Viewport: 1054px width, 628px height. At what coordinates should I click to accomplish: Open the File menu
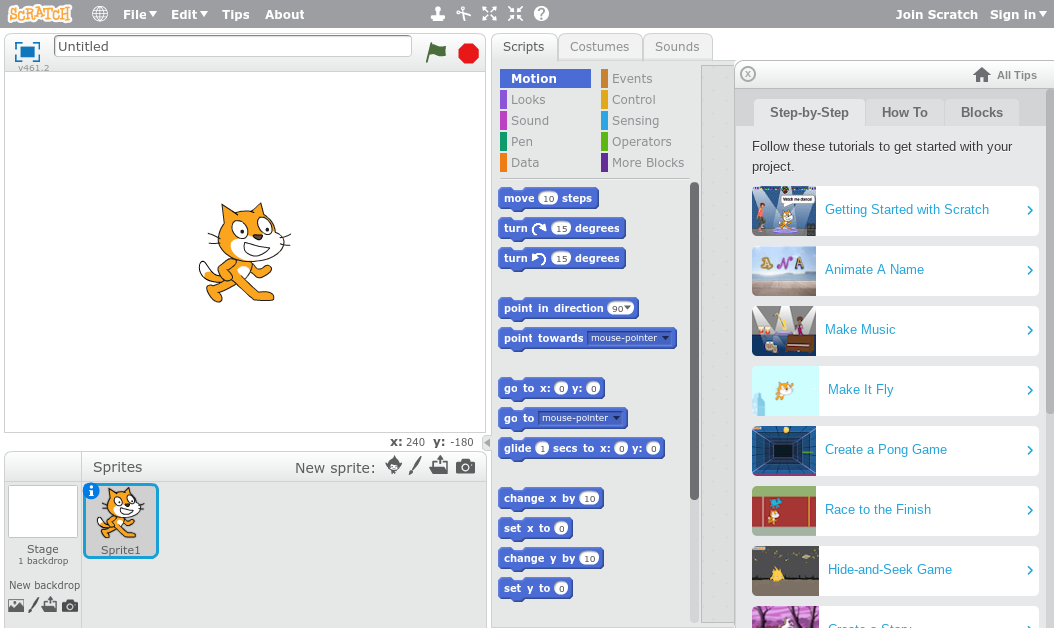pyautogui.click(x=140, y=14)
